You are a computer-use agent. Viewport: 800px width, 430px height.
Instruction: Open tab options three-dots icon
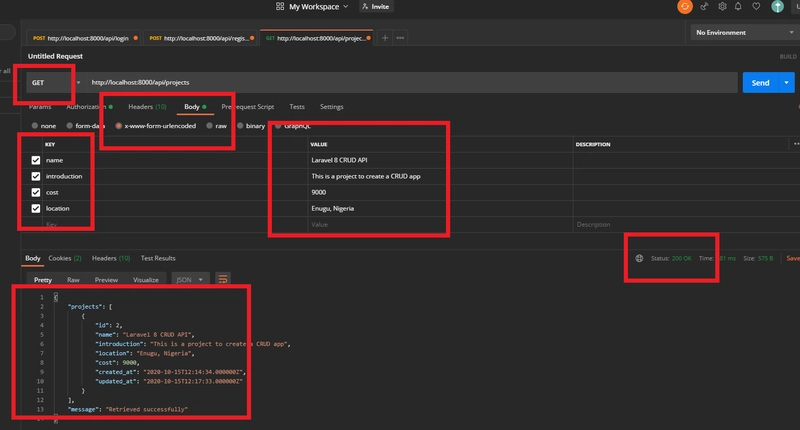tap(401, 38)
